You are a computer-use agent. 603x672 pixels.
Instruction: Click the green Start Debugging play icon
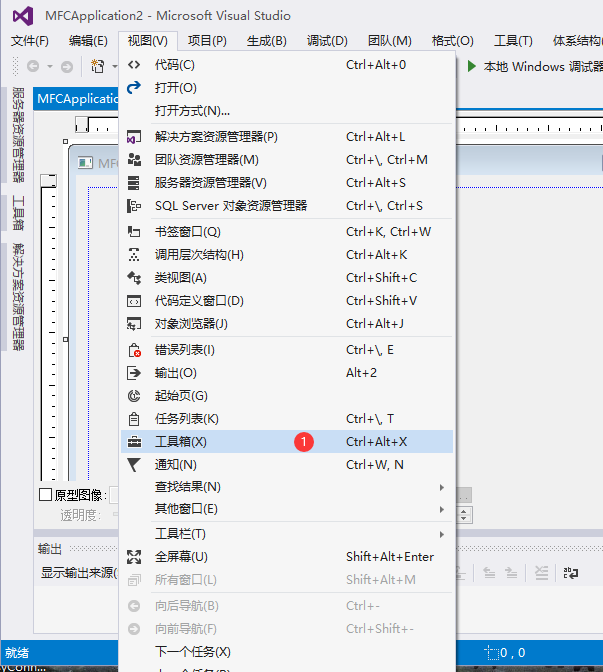coord(471,66)
